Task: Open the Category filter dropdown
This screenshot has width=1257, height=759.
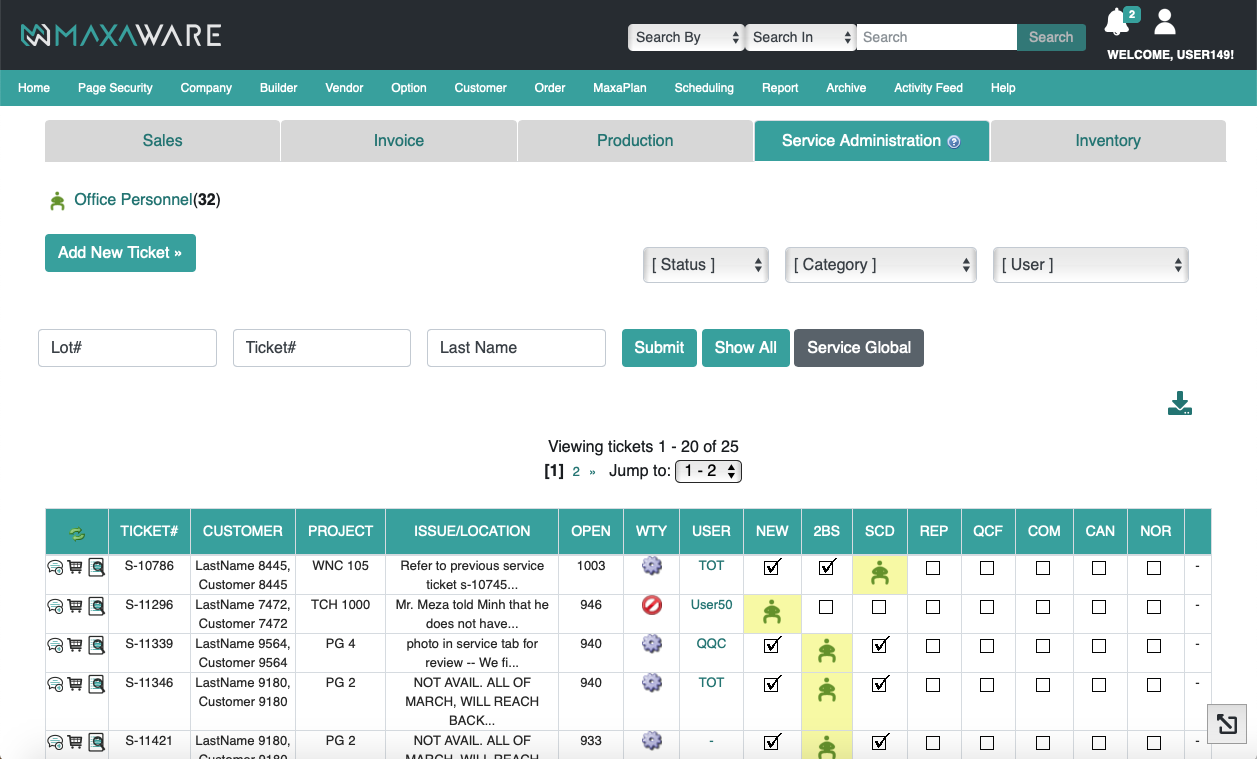Action: tap(881, 265)
